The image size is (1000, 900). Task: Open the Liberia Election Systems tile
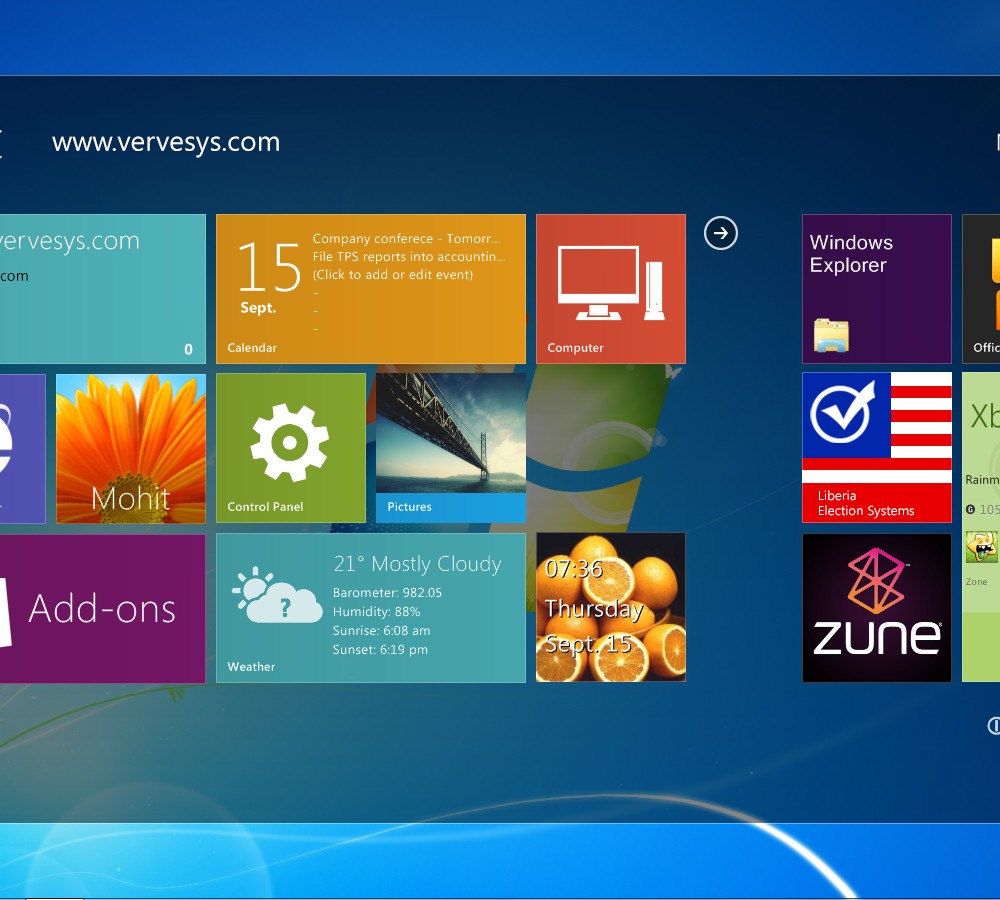coord(876,448)
